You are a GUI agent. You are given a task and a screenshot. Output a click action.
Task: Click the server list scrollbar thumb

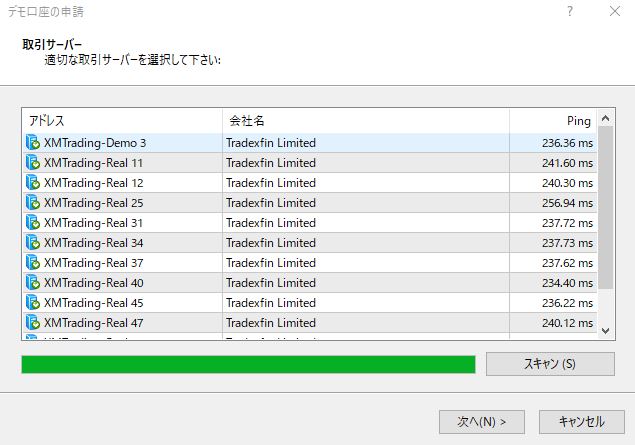pos(605,207)
